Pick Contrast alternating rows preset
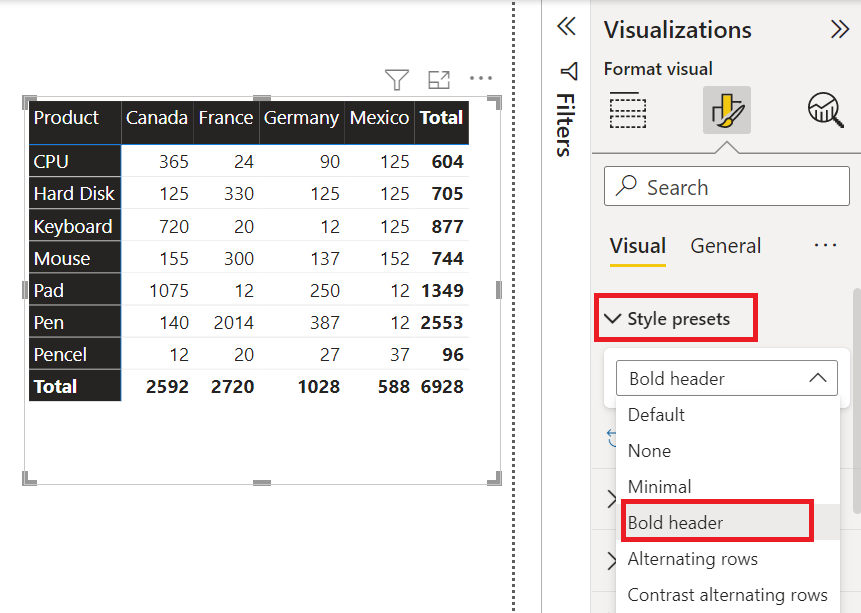 click(x=727, y=595)
